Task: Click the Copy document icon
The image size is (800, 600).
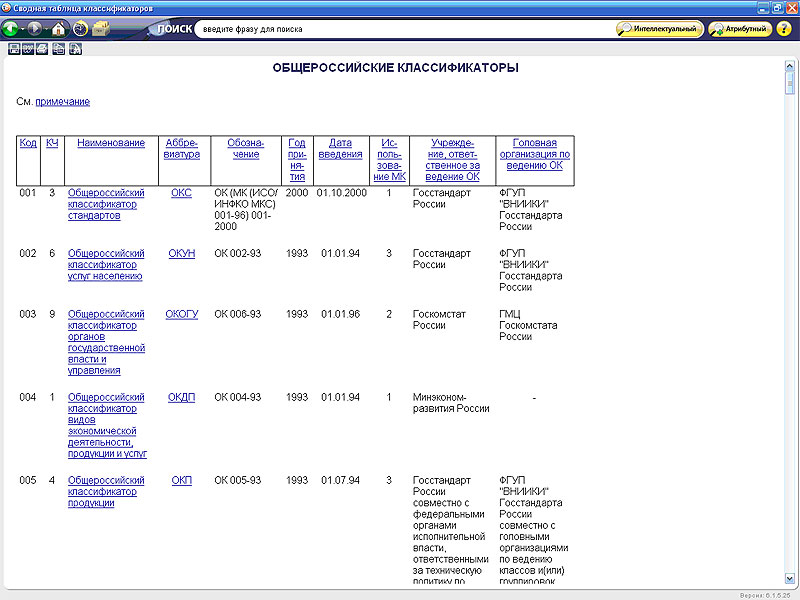Action: click(58, 49)
